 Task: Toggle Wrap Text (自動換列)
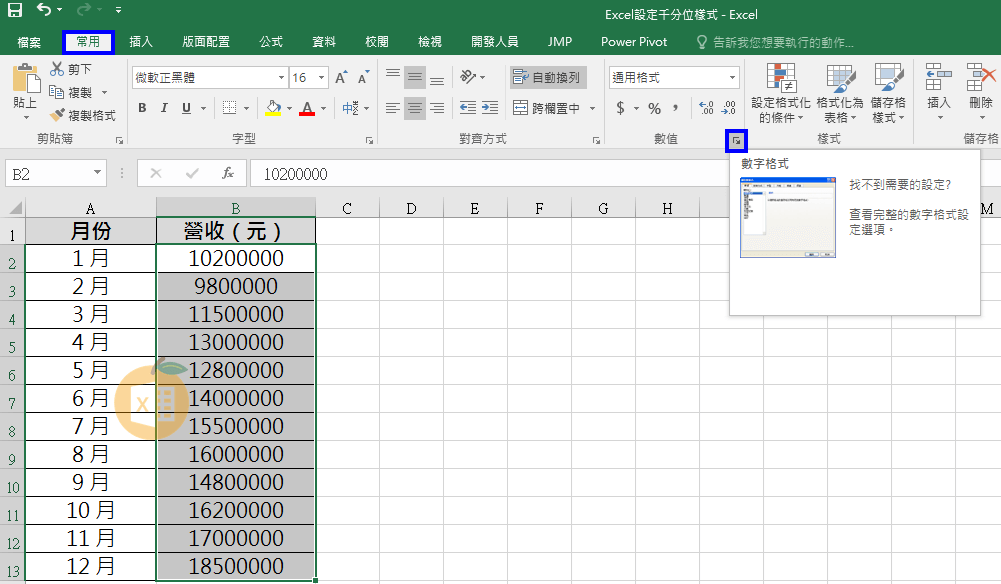(546, 77)
